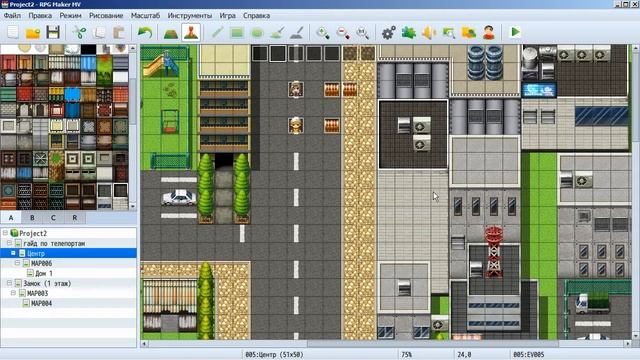This screenshot has width=640, height=360.
Task: Collapse the MAP006 tree node
Action: (x=18, y=263)
